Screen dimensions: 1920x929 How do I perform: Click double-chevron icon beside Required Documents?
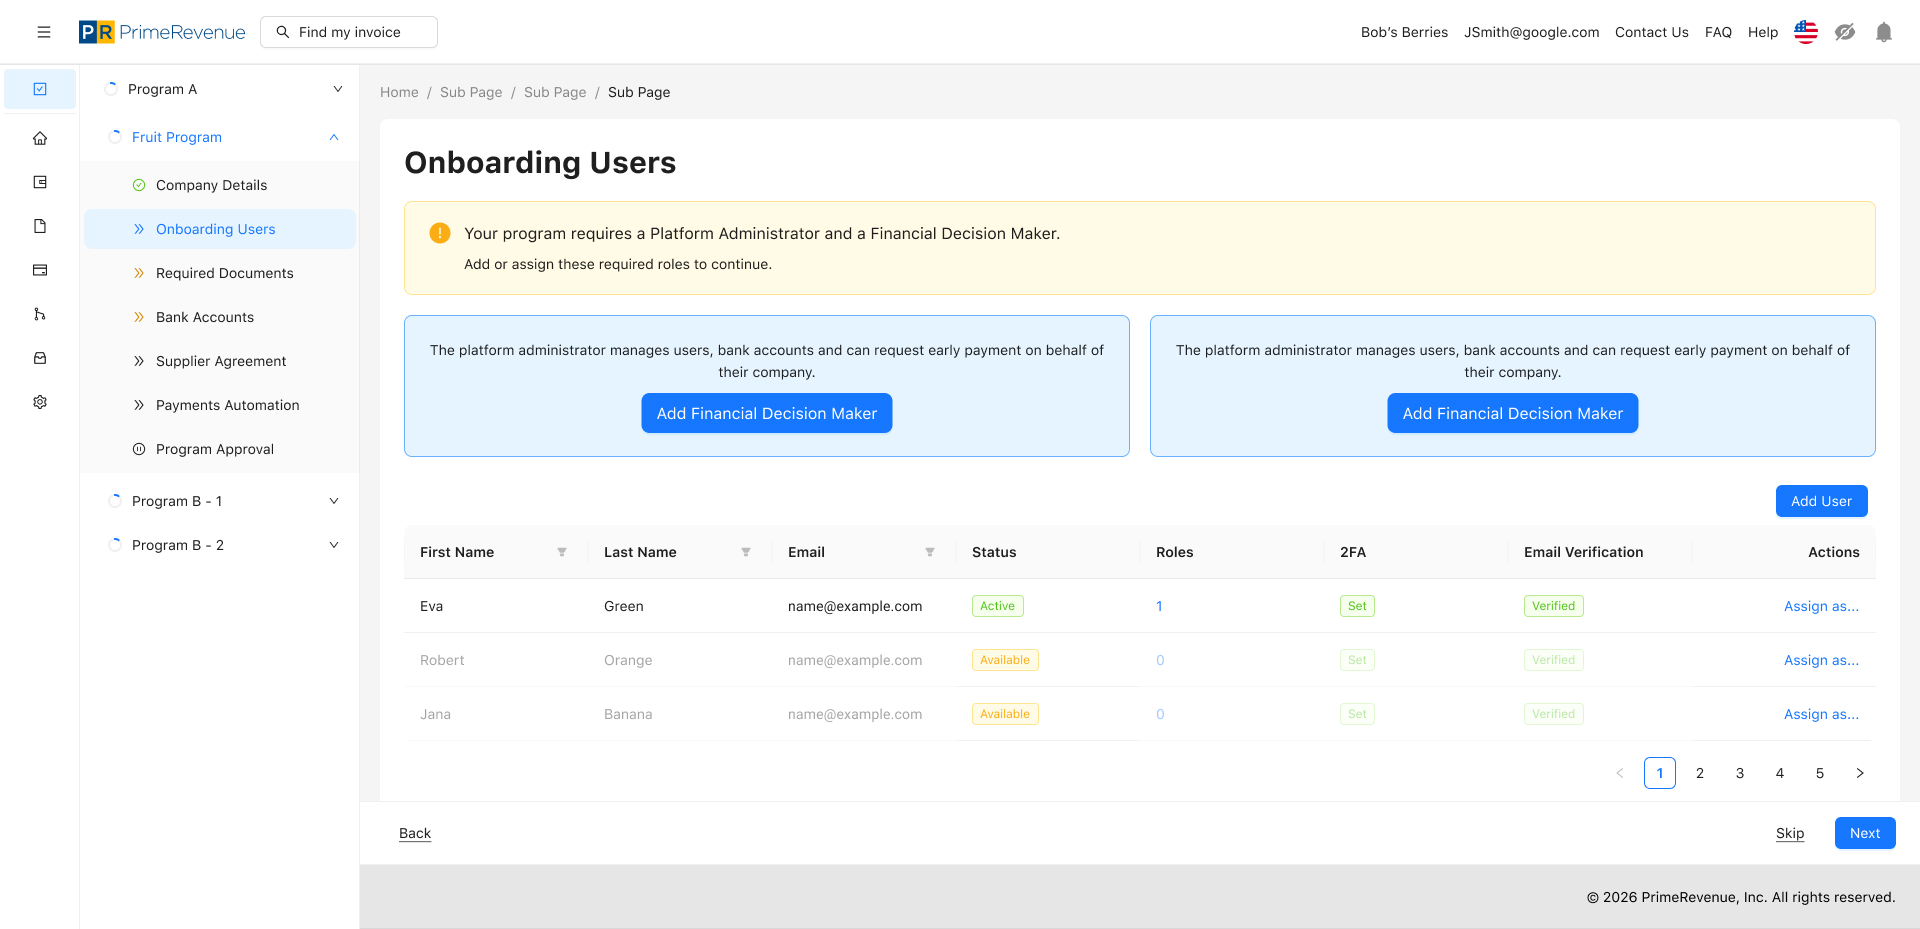139,273
